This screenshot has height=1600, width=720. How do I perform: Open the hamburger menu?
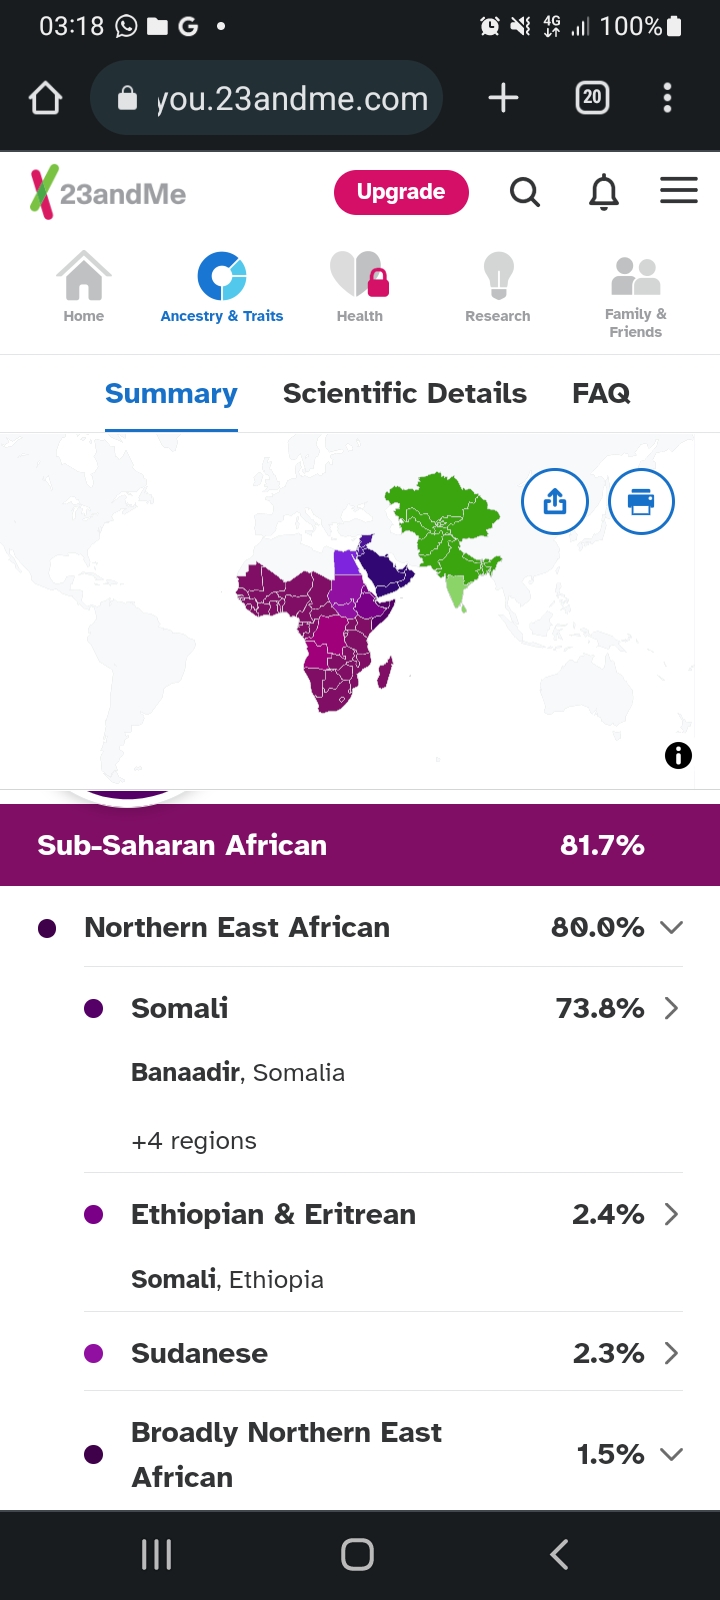tap(679, 190)
